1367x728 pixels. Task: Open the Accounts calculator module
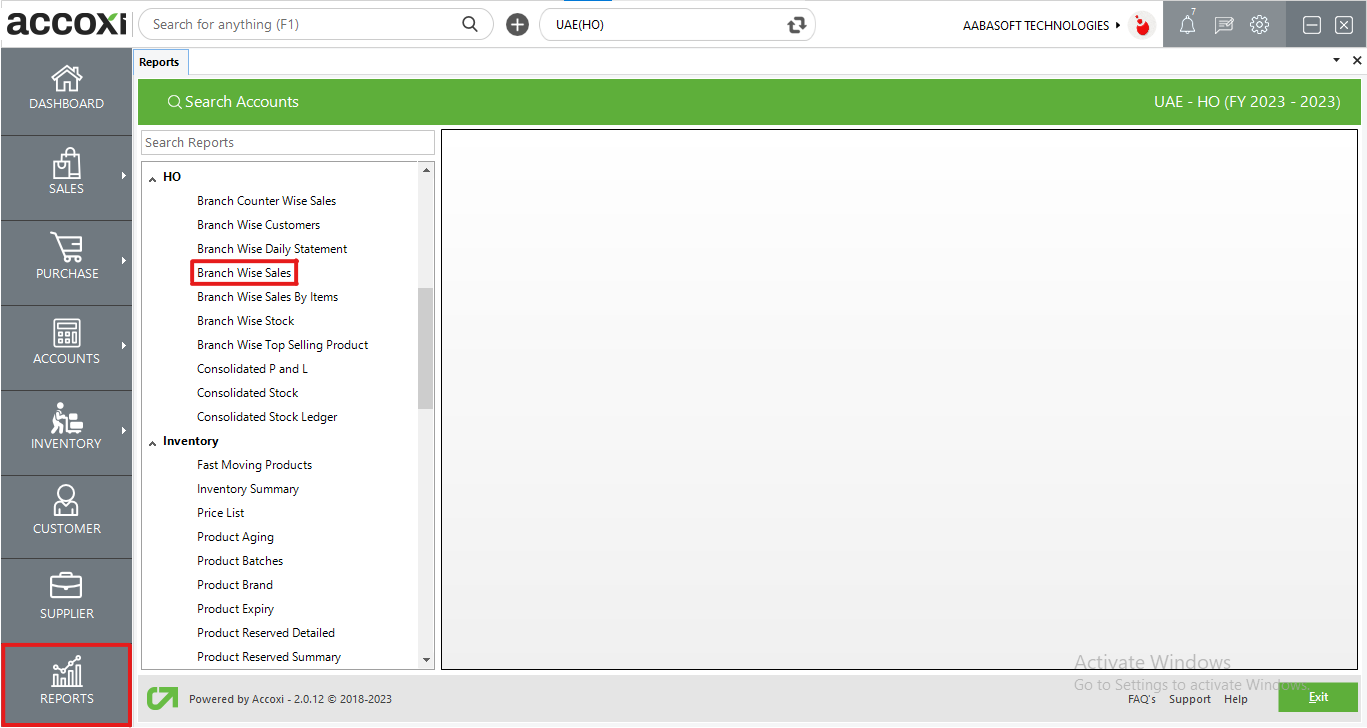click(x=66, y=334)
